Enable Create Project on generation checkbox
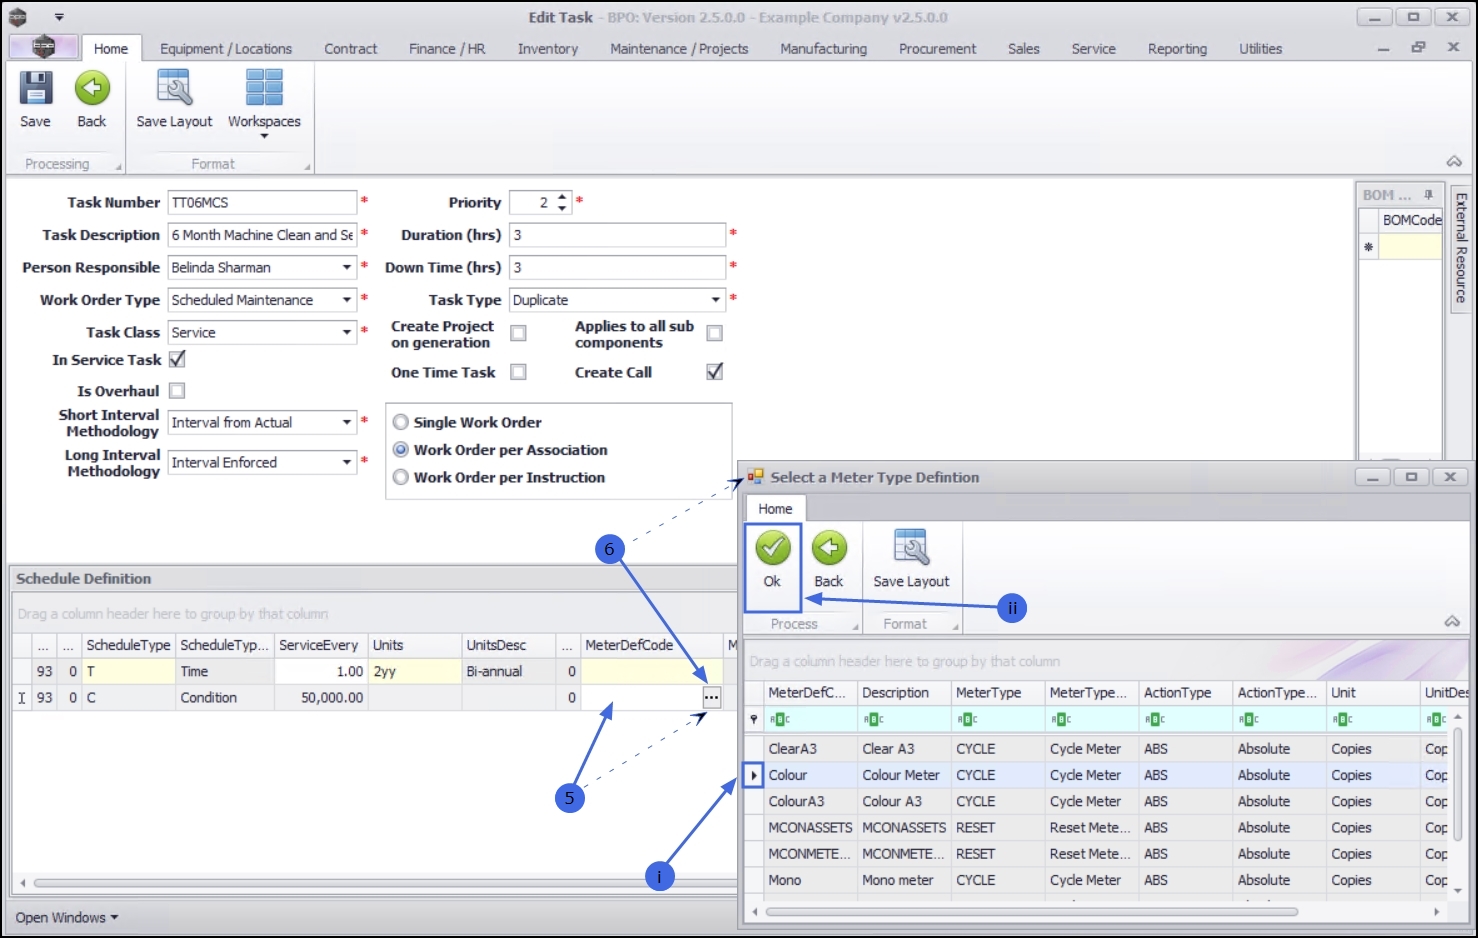The image size is (1478, 938). (518, 333)
